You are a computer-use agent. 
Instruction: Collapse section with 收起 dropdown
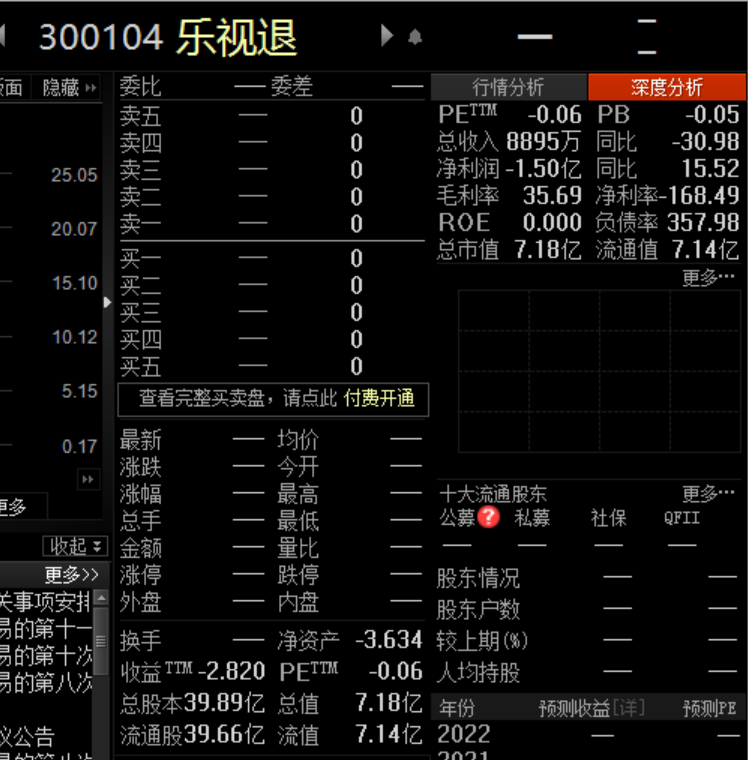tap(75, 546)
